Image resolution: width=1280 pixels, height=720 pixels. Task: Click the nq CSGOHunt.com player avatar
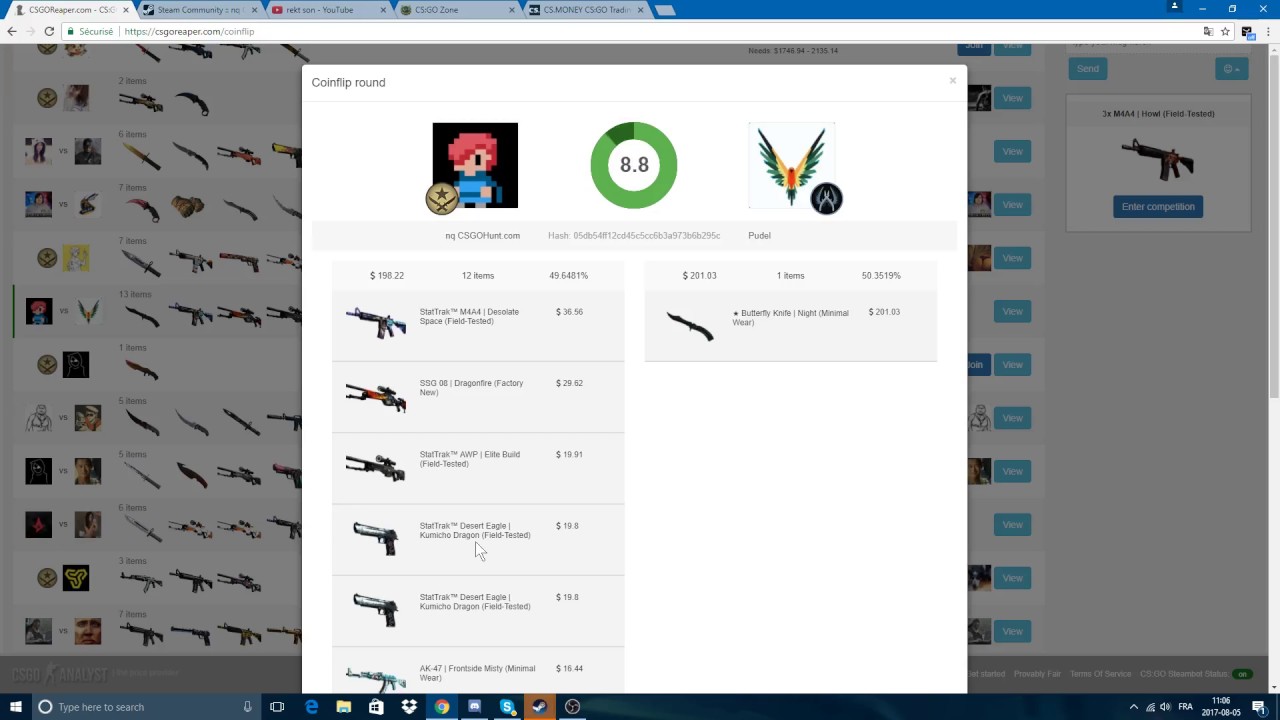pos(475,165)
